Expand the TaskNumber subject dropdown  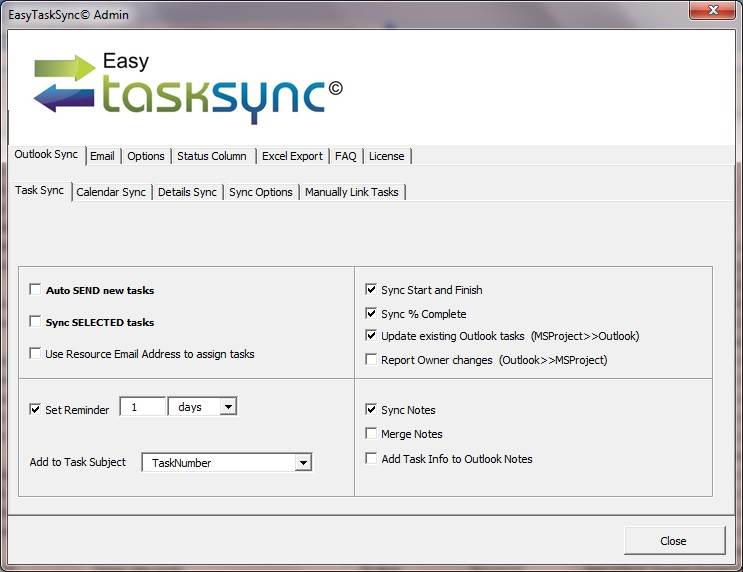(303, 463)
